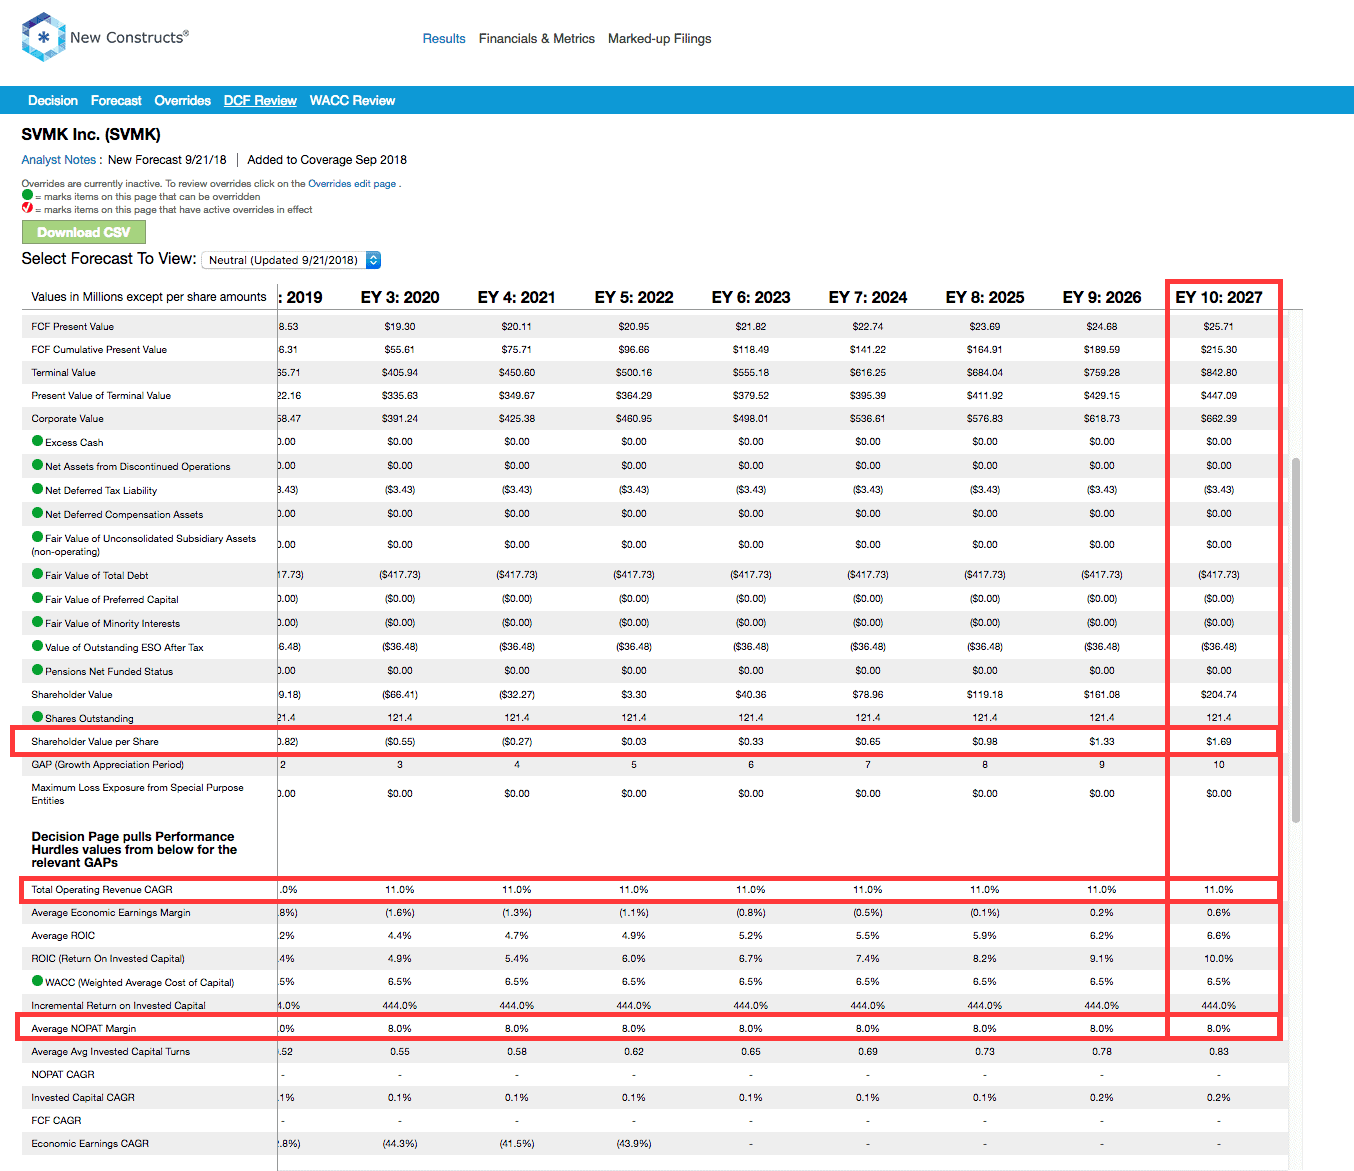The height and width of the screenshot is (1171, 1354).
Task: Click green dot beside Pensions Net Funded Status
Action: pos(37,670)
